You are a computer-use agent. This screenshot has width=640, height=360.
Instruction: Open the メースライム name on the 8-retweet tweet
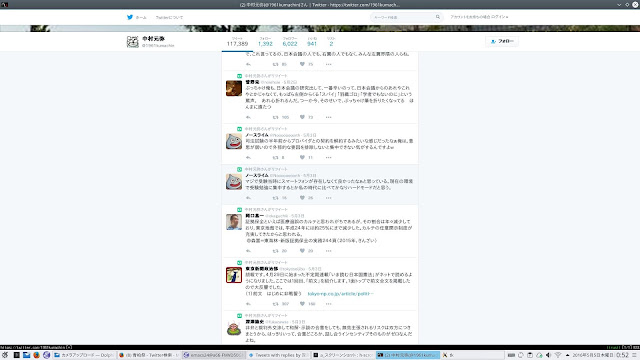pyautogui.click(x=257, y=135)
